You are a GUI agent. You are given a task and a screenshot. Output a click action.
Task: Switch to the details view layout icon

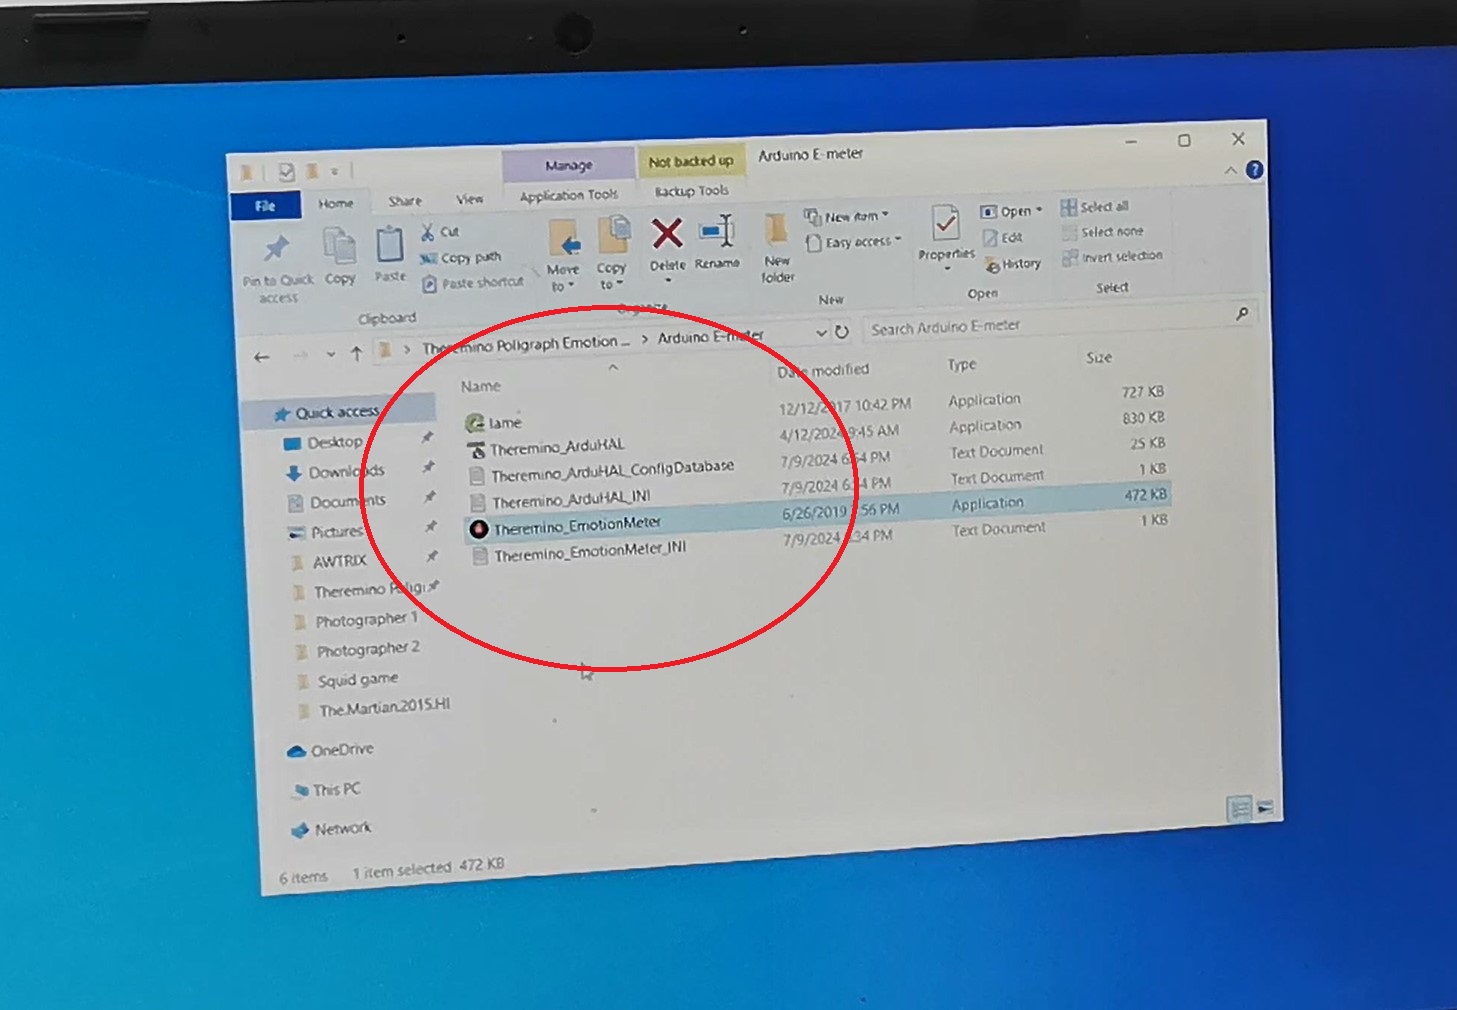1238,808
